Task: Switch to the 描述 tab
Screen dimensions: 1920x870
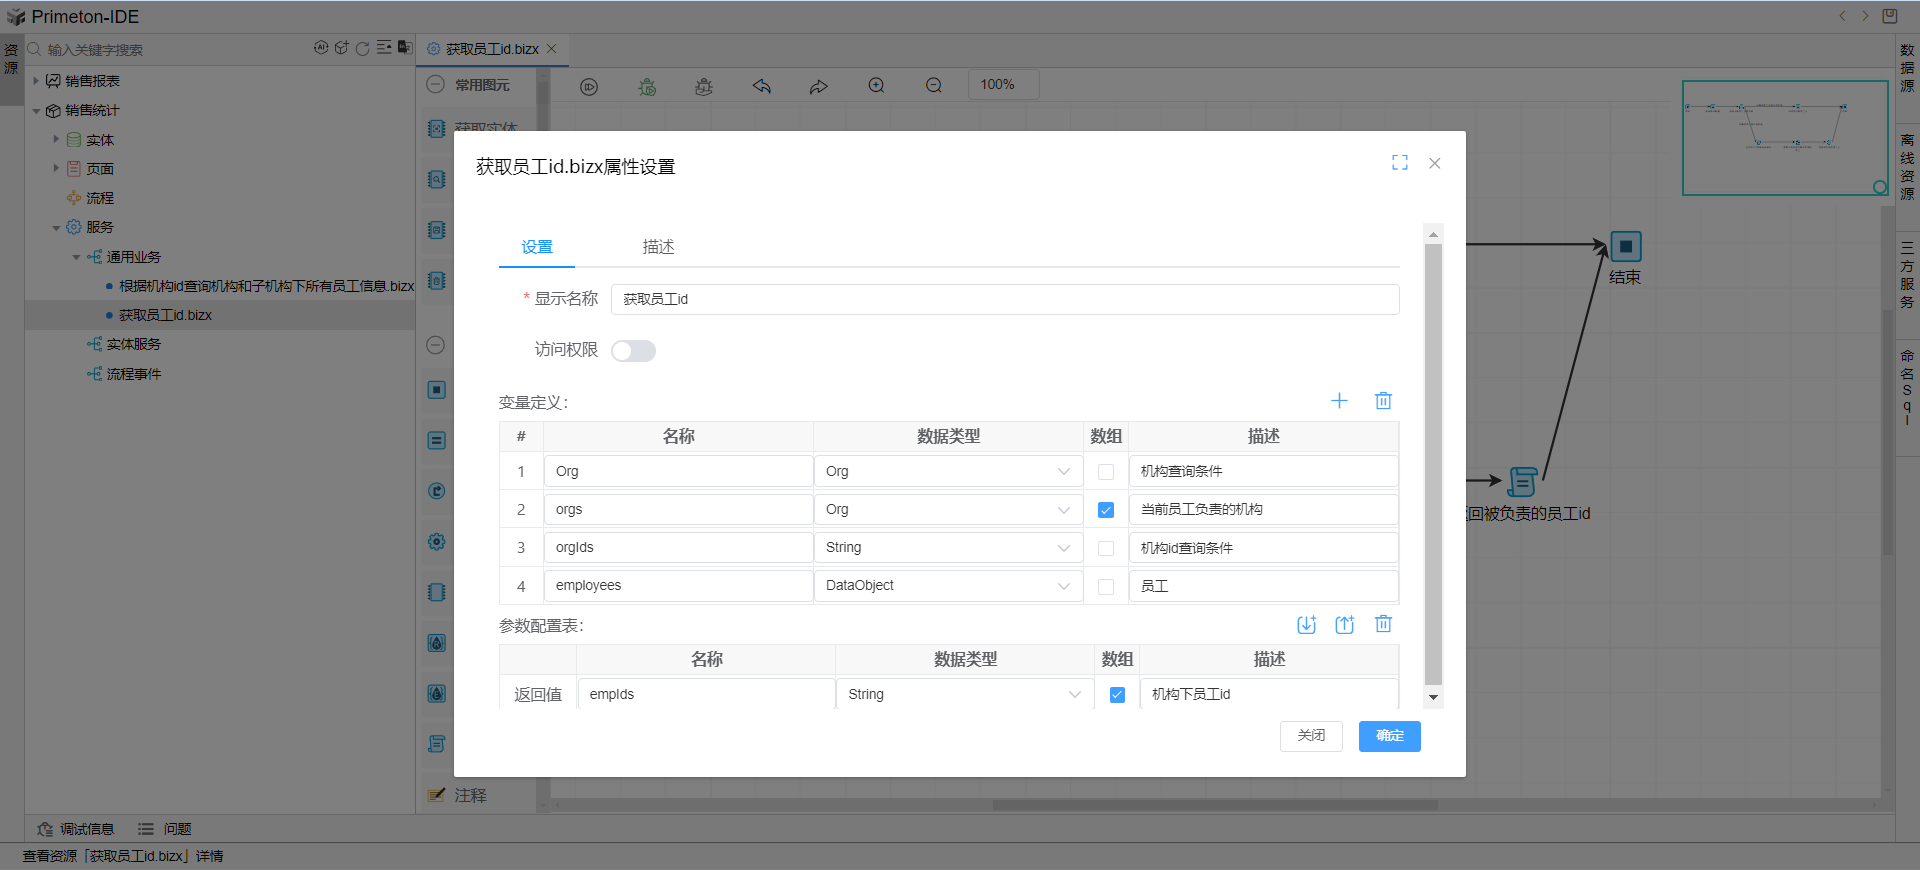Action: click(658, 247)
